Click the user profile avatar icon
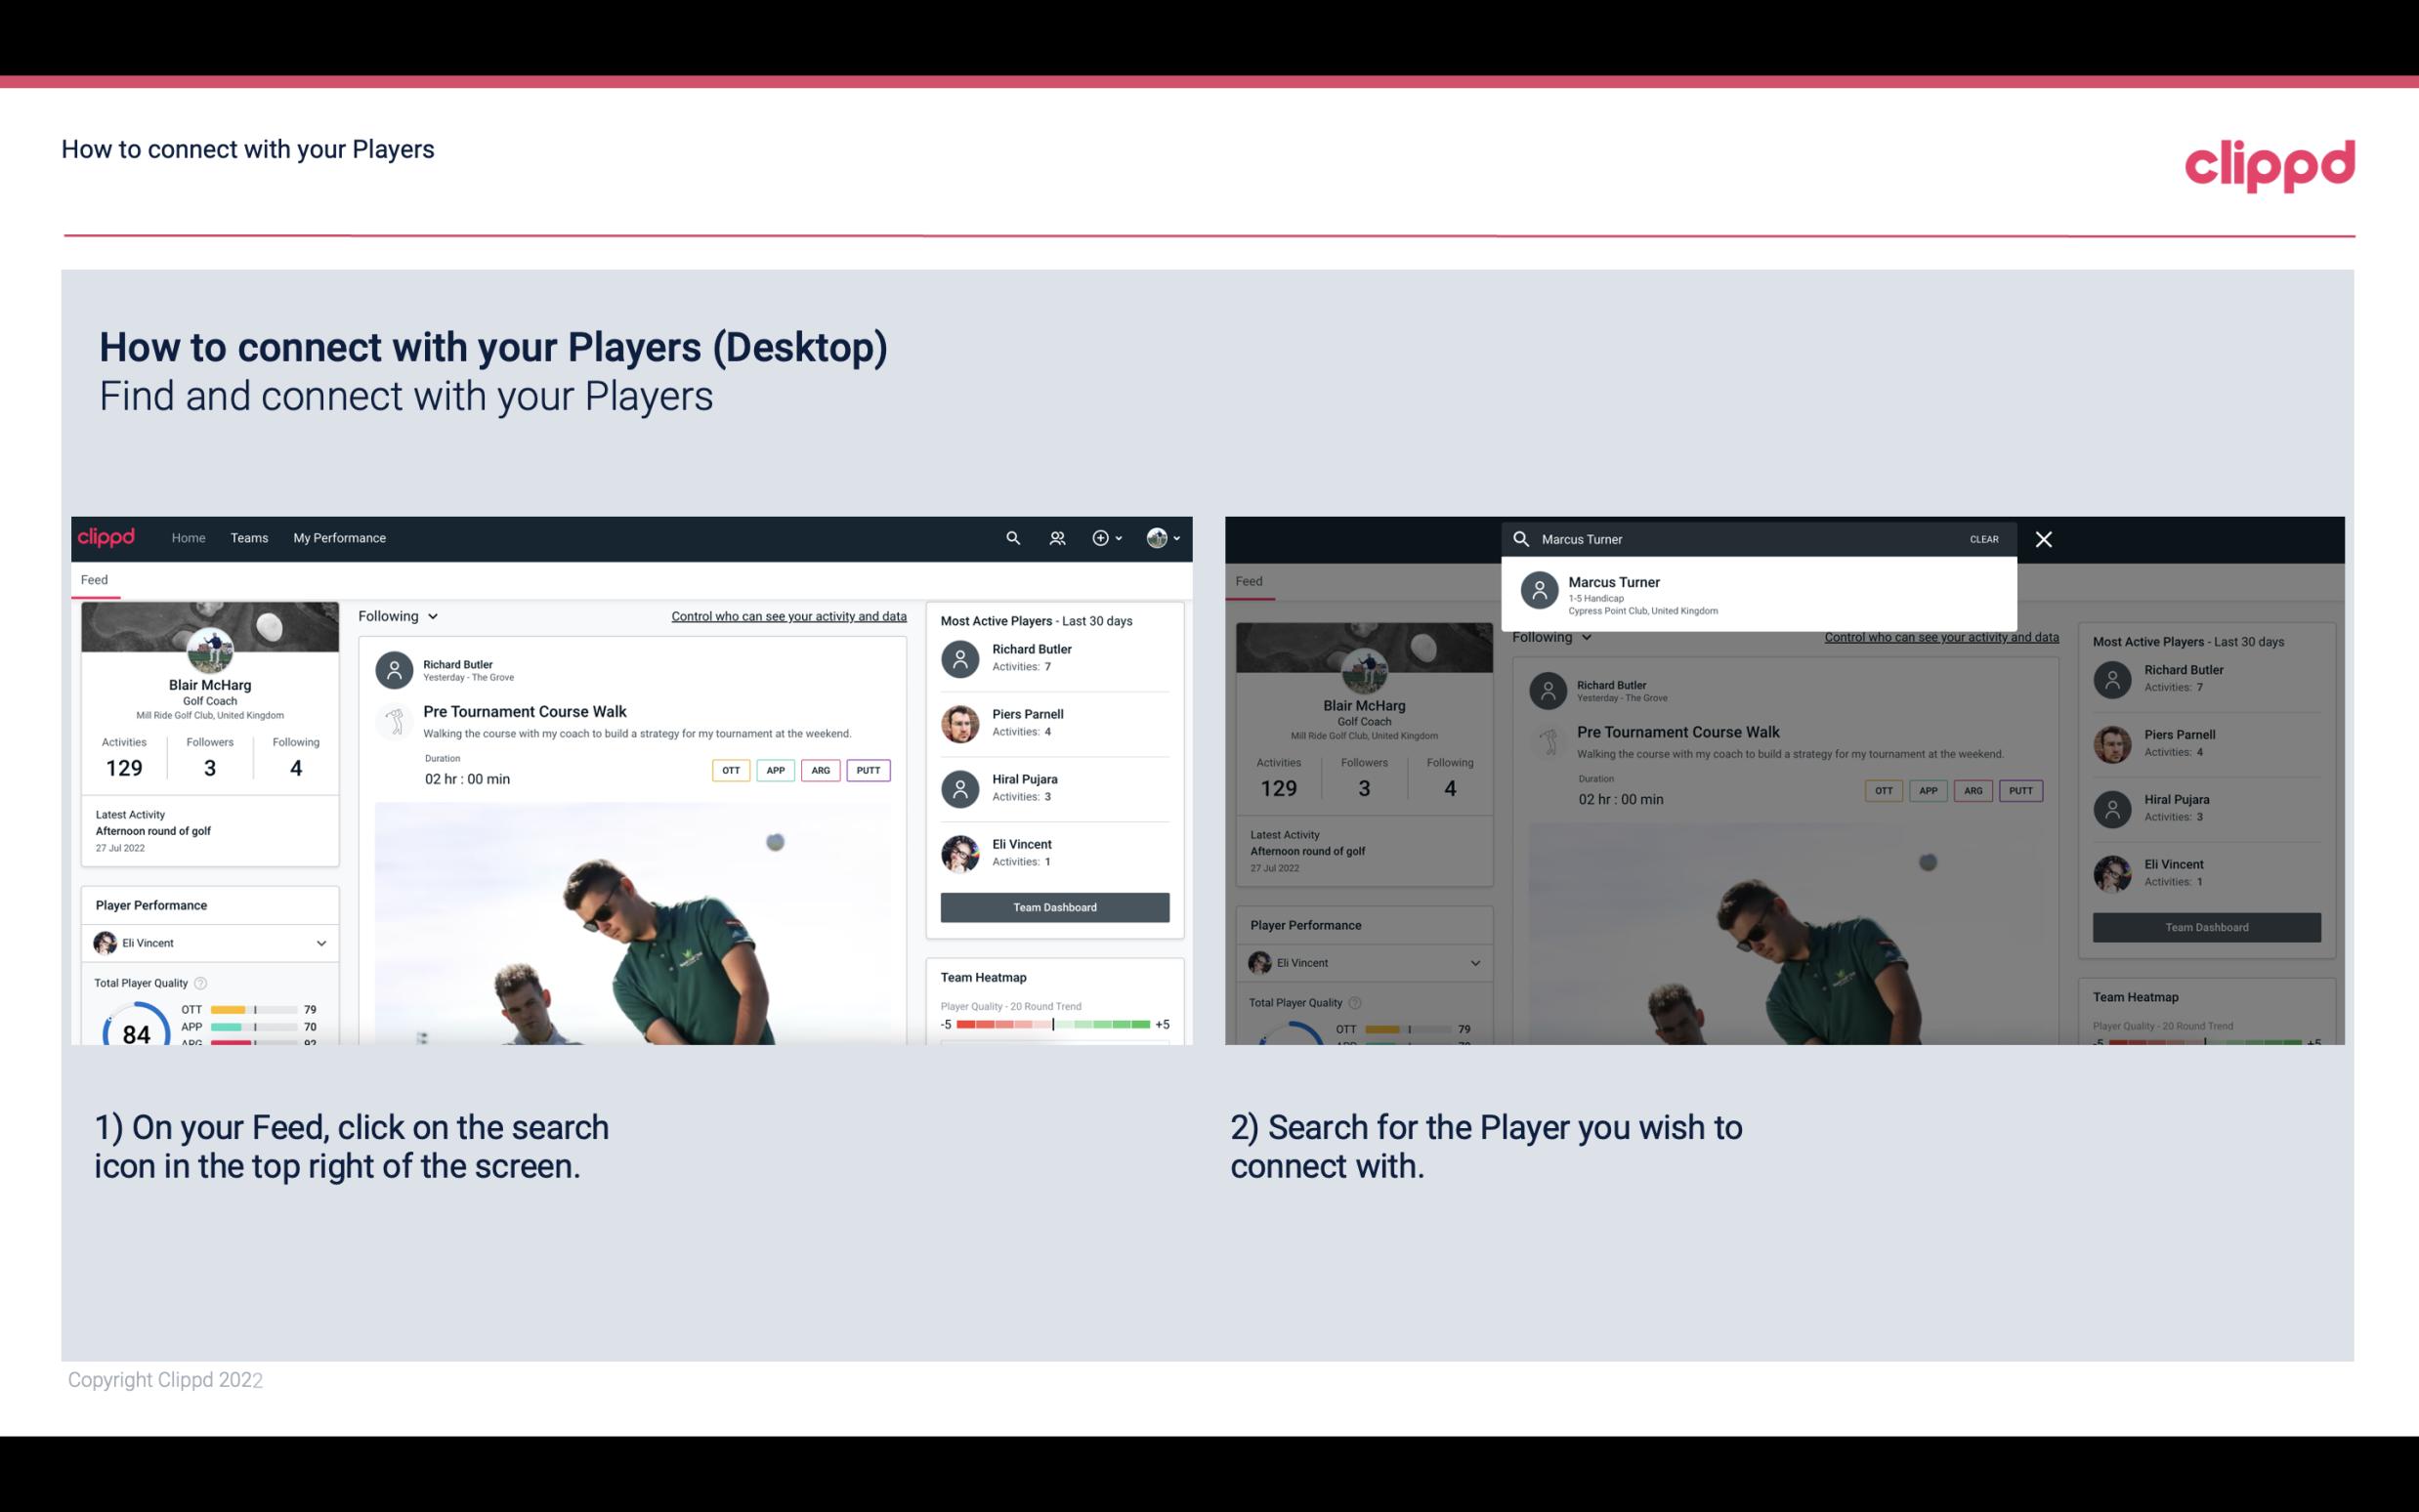The height and width of the screenshot is (1512, 2419). tap(1157, 538)
